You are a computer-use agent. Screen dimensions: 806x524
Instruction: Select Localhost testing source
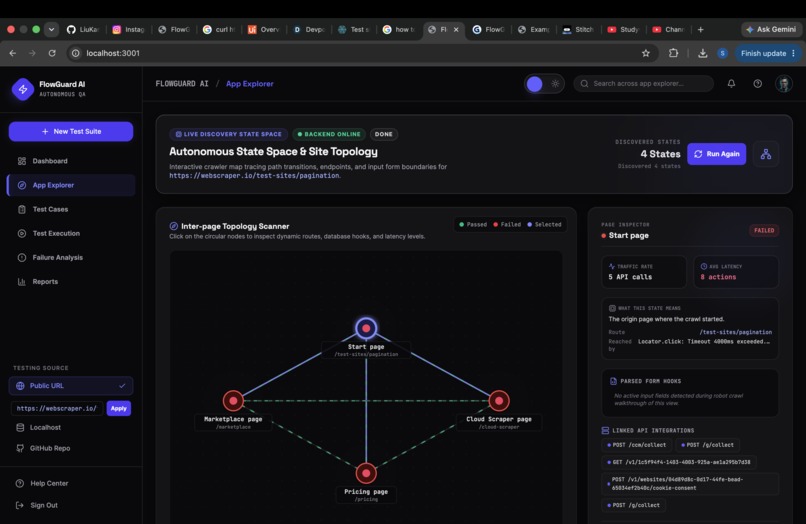coord(71,427)
